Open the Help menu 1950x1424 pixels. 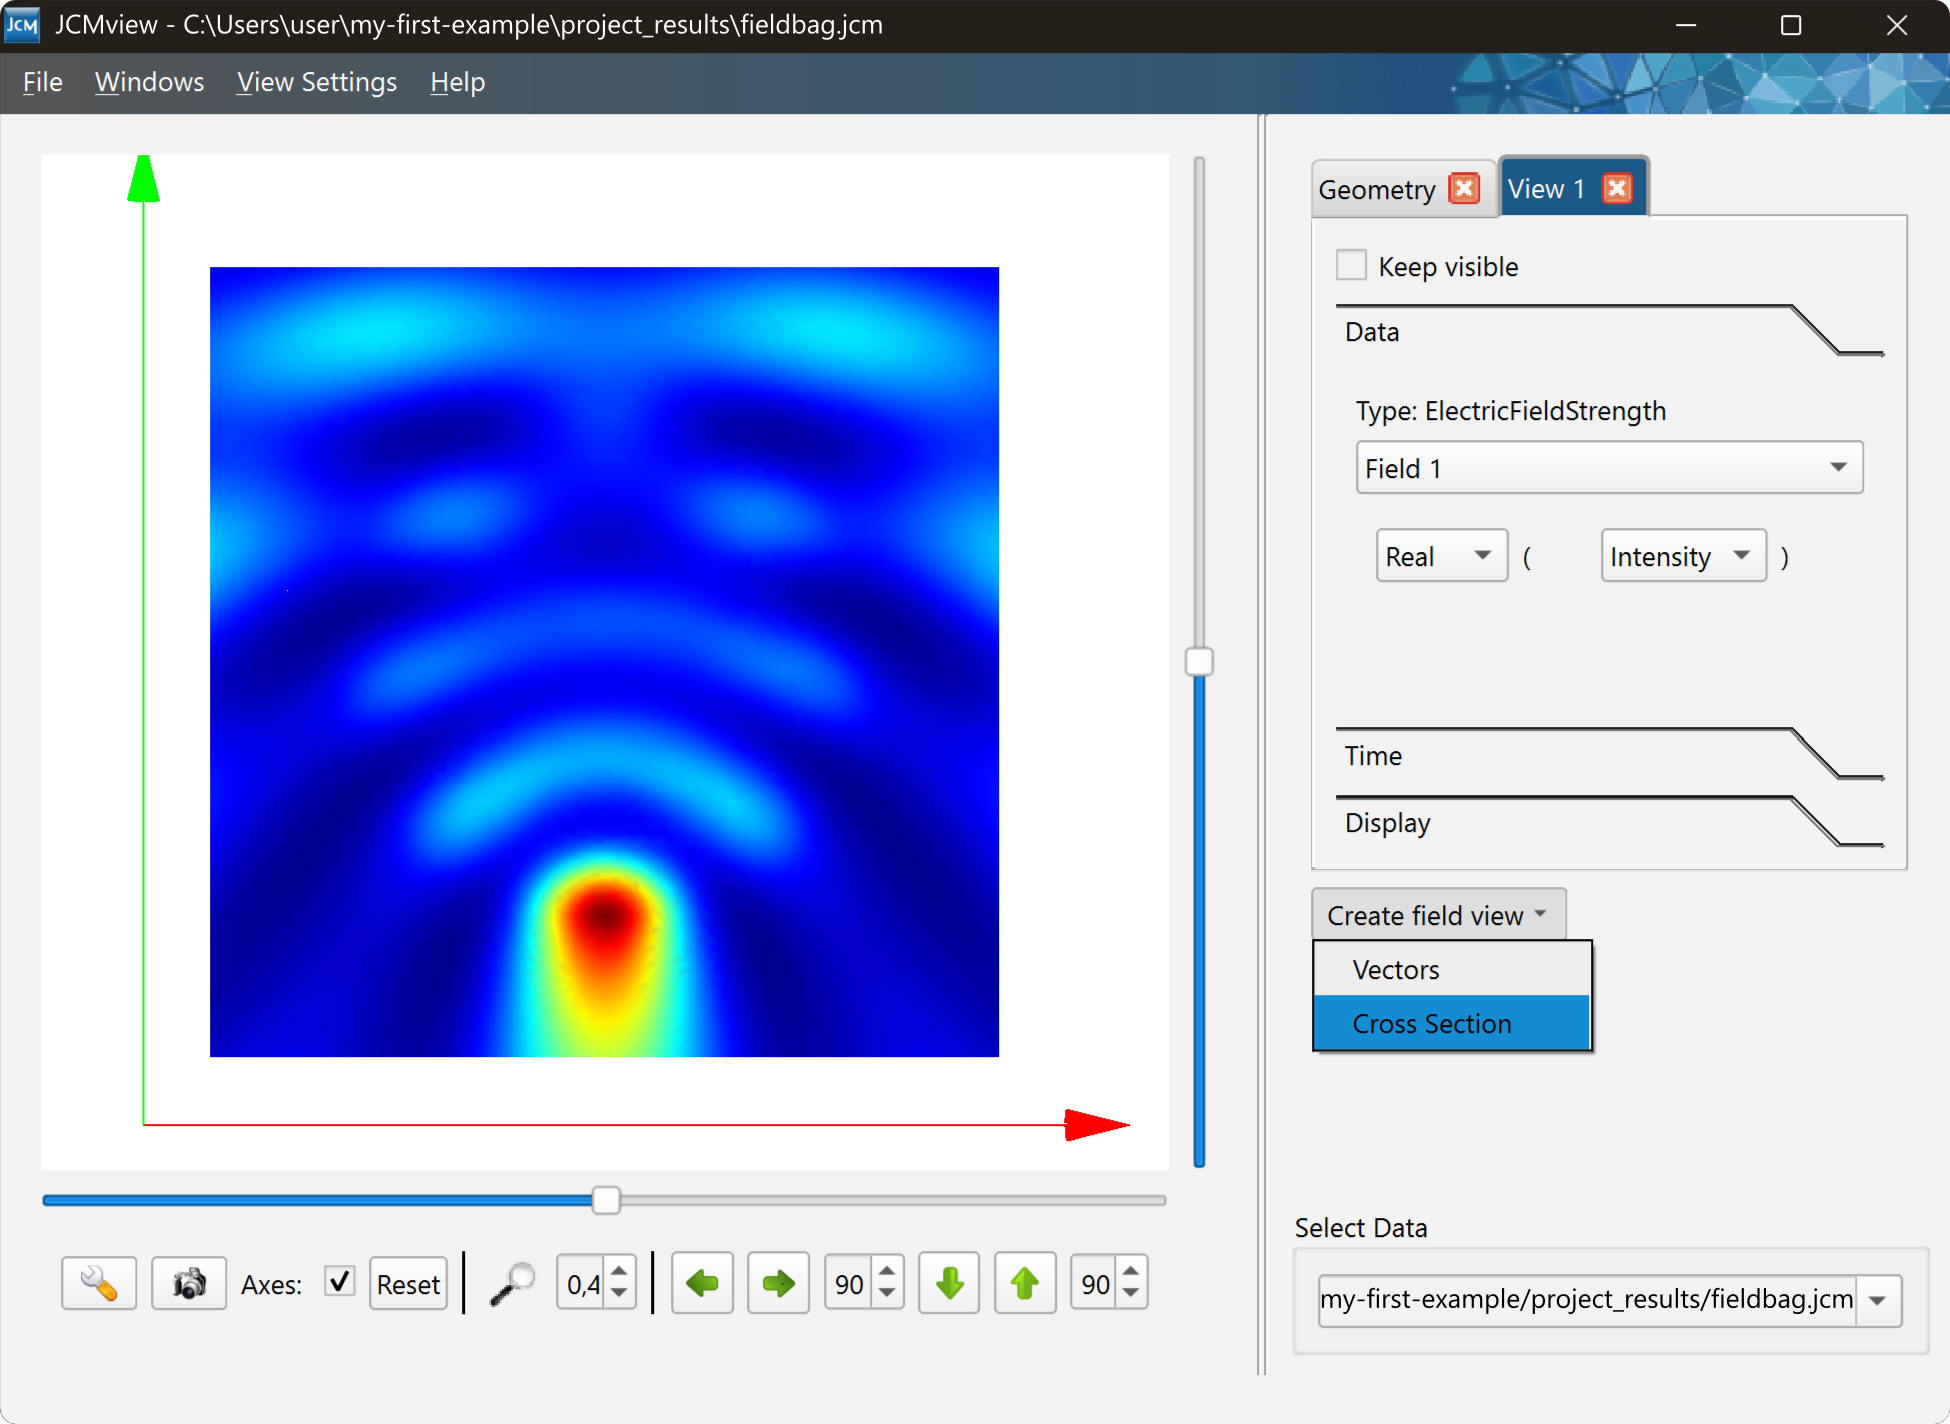[458, 82]
